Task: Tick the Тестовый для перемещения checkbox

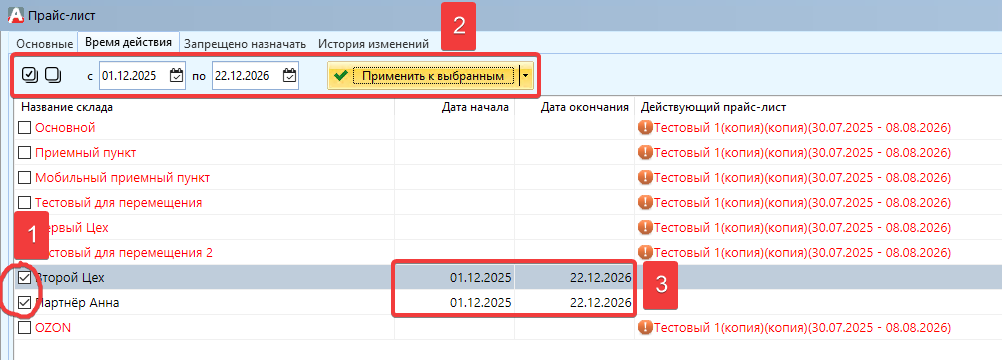Action: pos(24,203)
